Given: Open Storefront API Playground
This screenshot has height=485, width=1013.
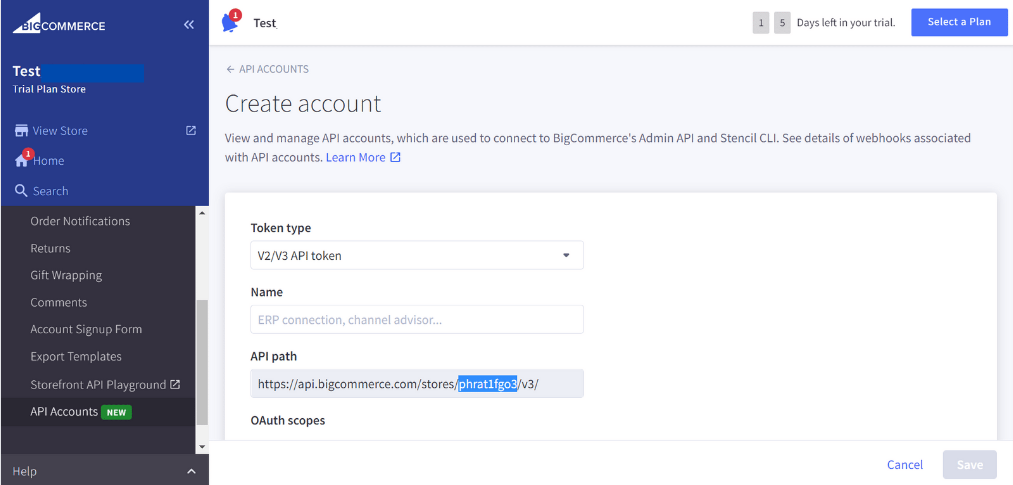Looking at the screenshot, I should 98,384.
